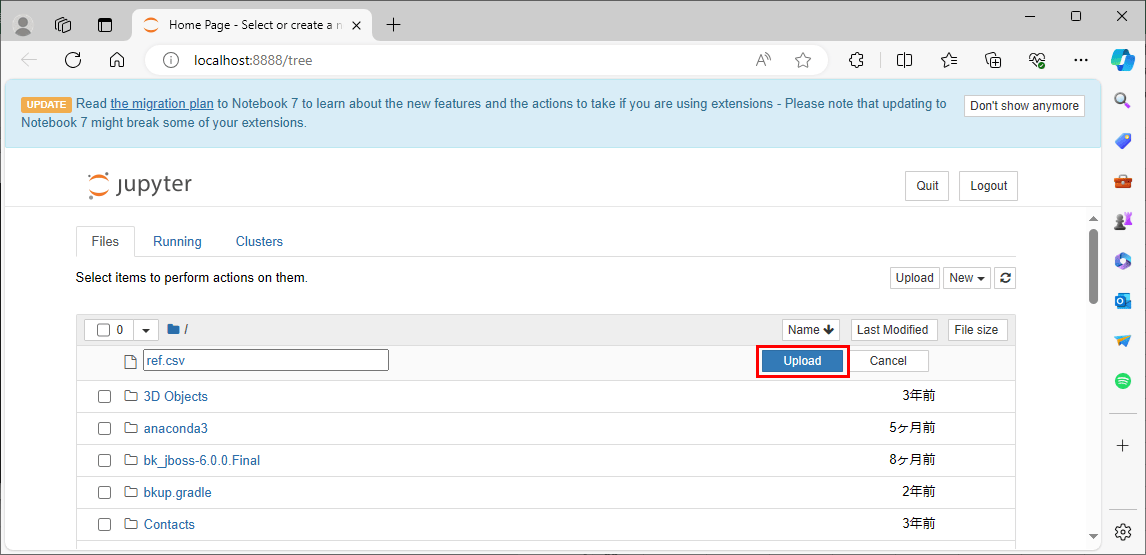Open the migration plan link
The image size is (1146, 555).
(162, 104)
